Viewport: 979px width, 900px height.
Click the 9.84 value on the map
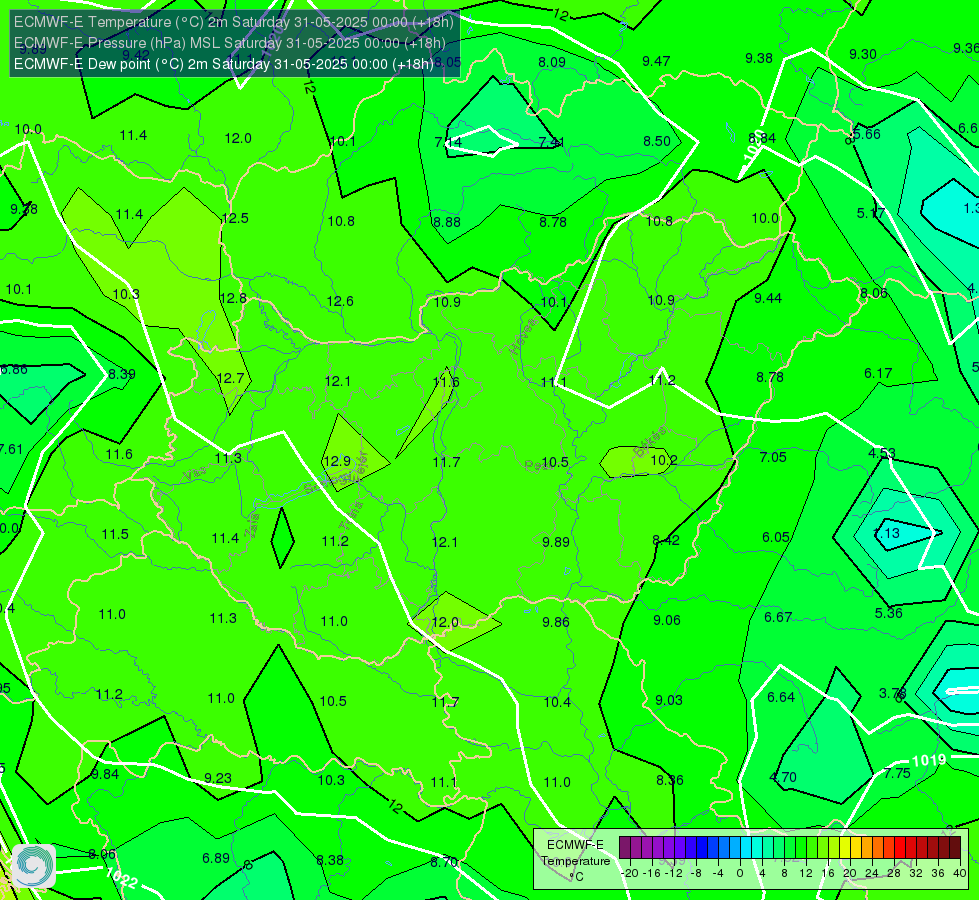tap(105, 774)
